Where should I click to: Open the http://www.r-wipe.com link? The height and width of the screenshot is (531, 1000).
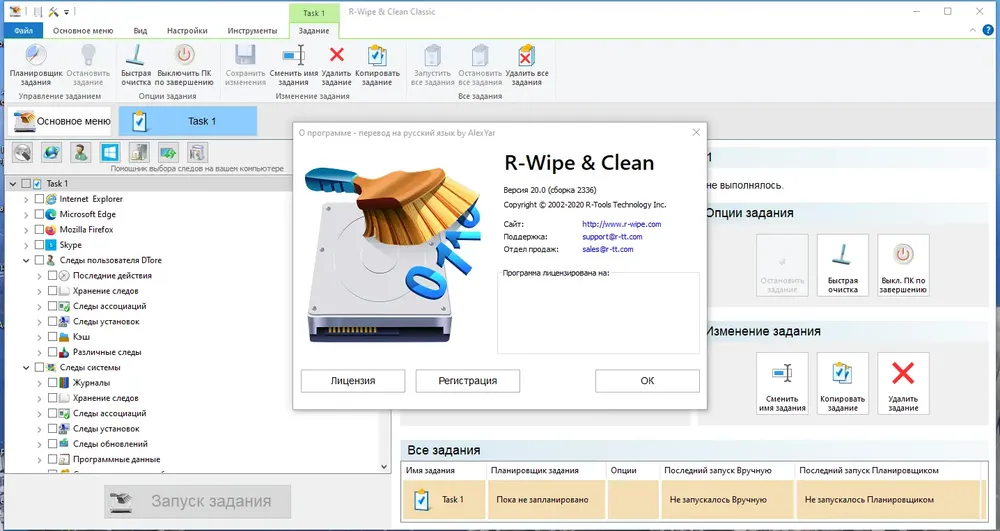[621, 224]
